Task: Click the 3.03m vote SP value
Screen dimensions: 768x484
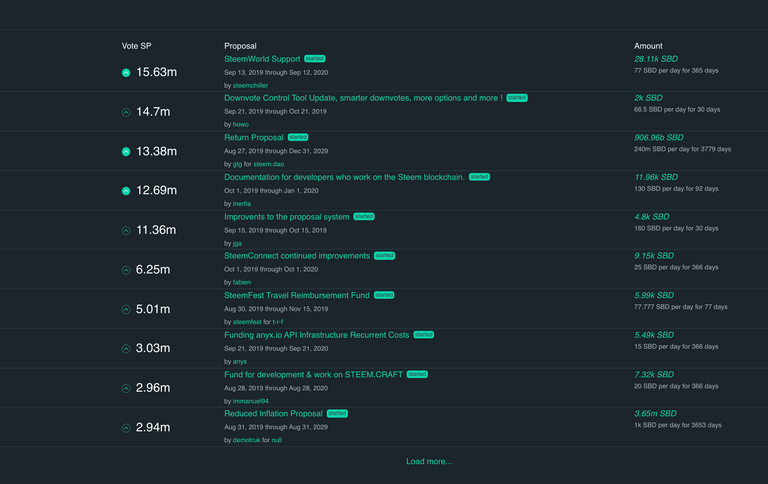Action: 153,348
